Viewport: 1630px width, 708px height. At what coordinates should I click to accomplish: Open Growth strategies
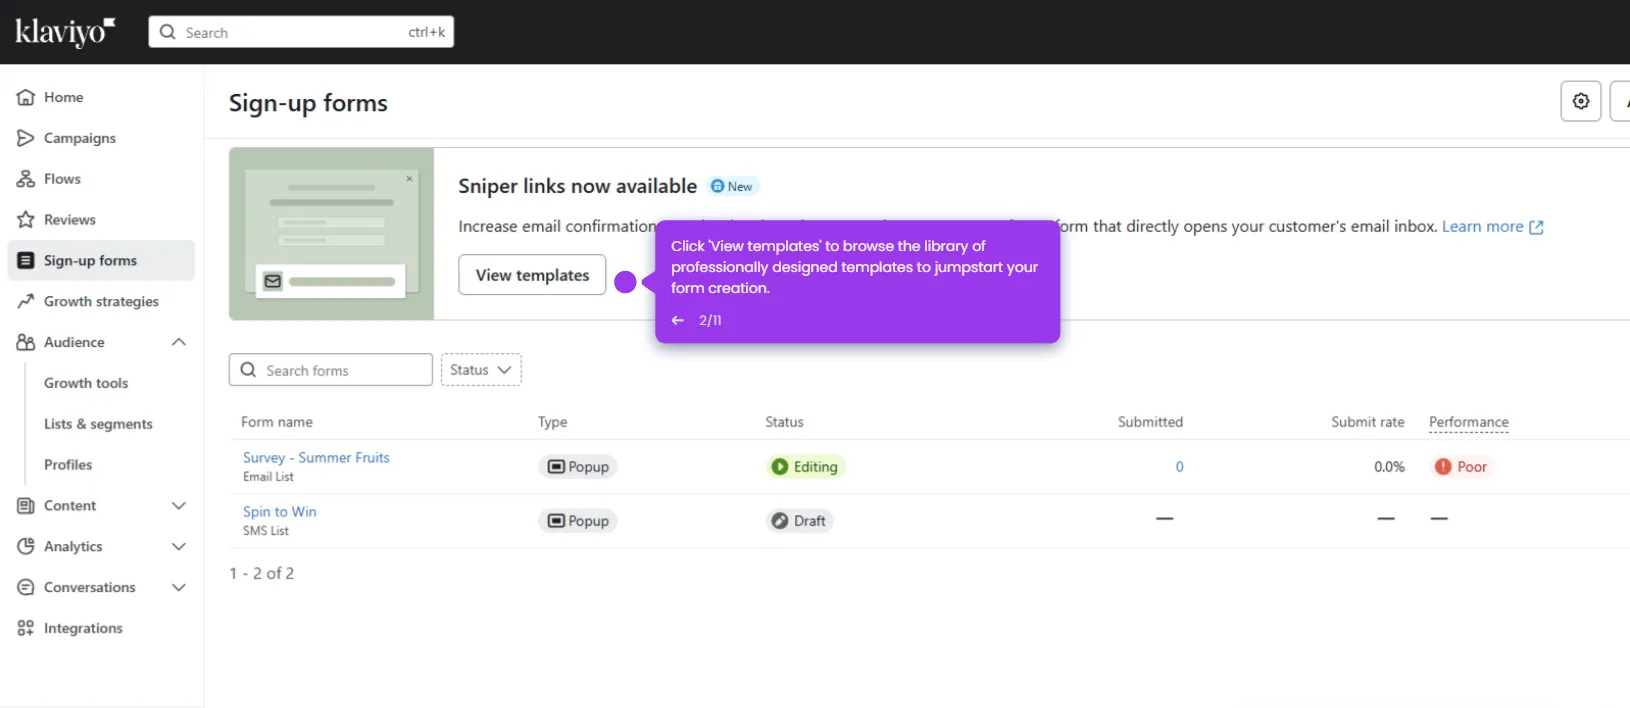(x=100, y=301)
